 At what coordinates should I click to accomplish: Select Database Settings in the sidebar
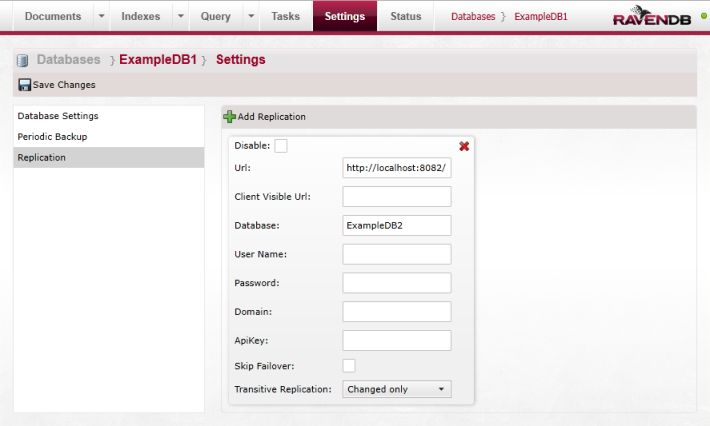click(x=109, y=116)
